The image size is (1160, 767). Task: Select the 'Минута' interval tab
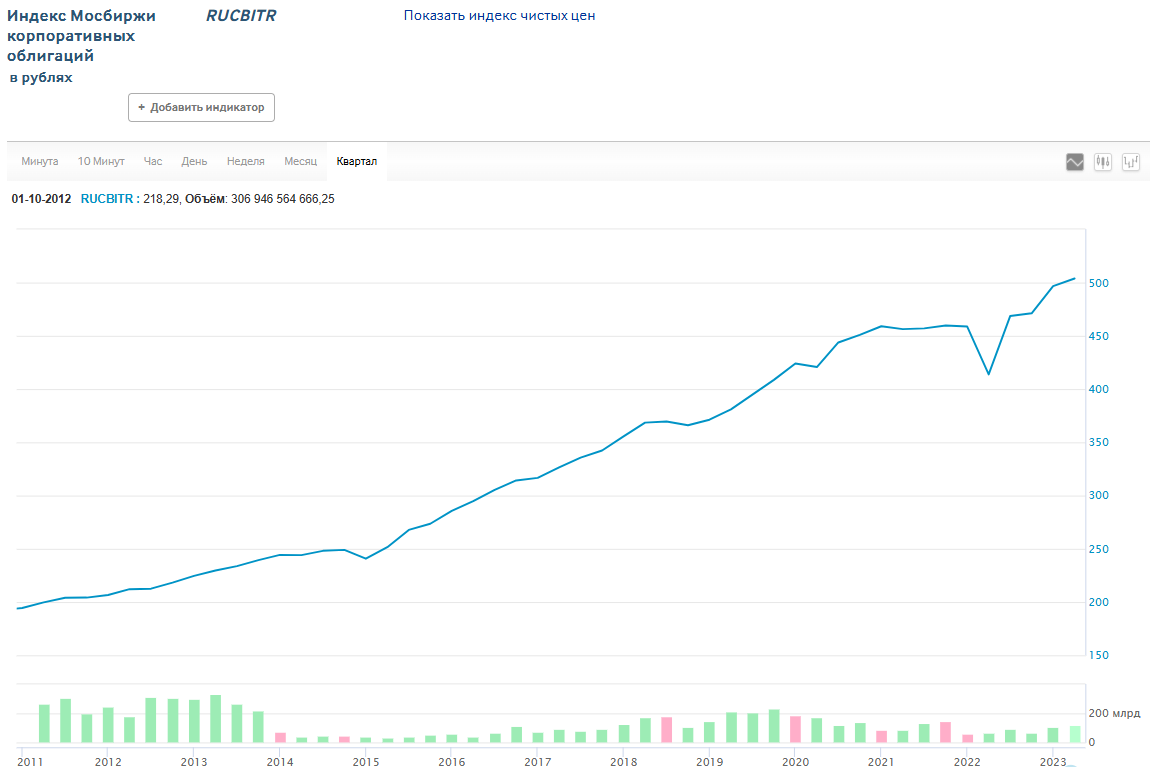[x=40, y=161]
